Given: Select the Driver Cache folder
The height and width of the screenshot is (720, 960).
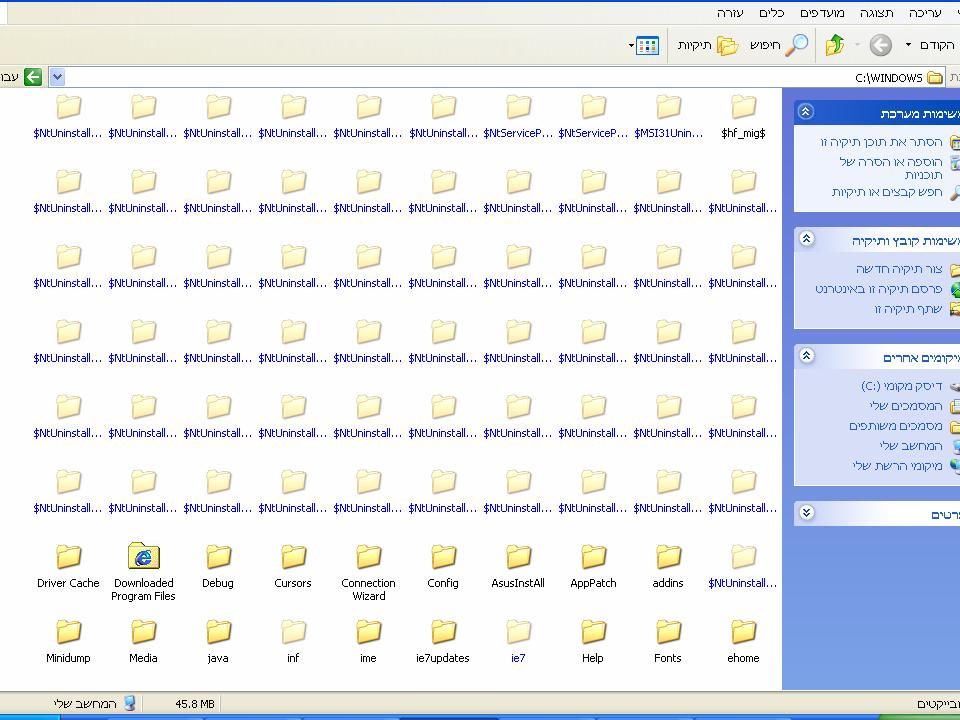Looking at the screenshot, I should (68, 557).
